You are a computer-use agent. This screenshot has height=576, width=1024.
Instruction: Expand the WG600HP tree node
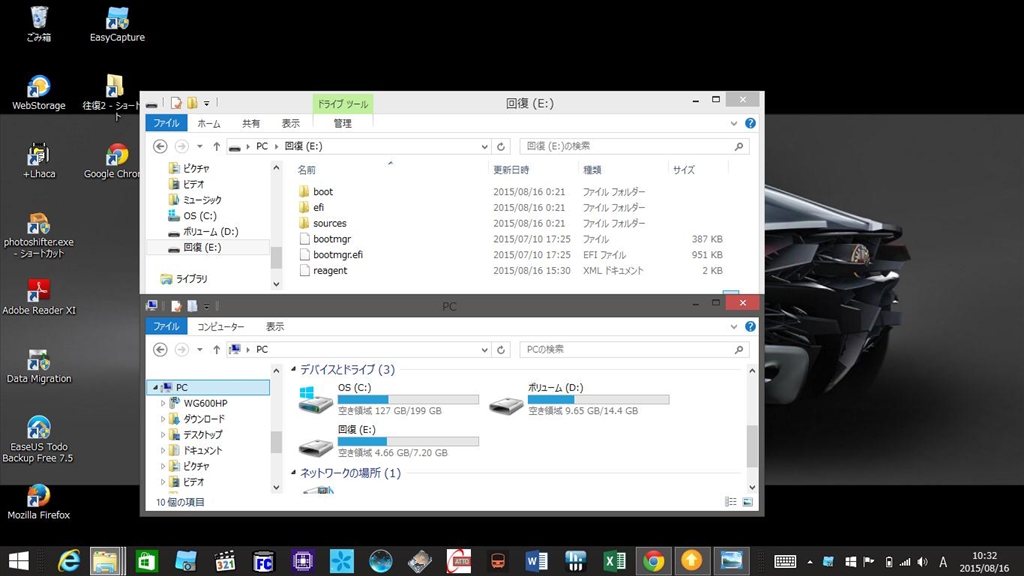(x=163, y=404)
